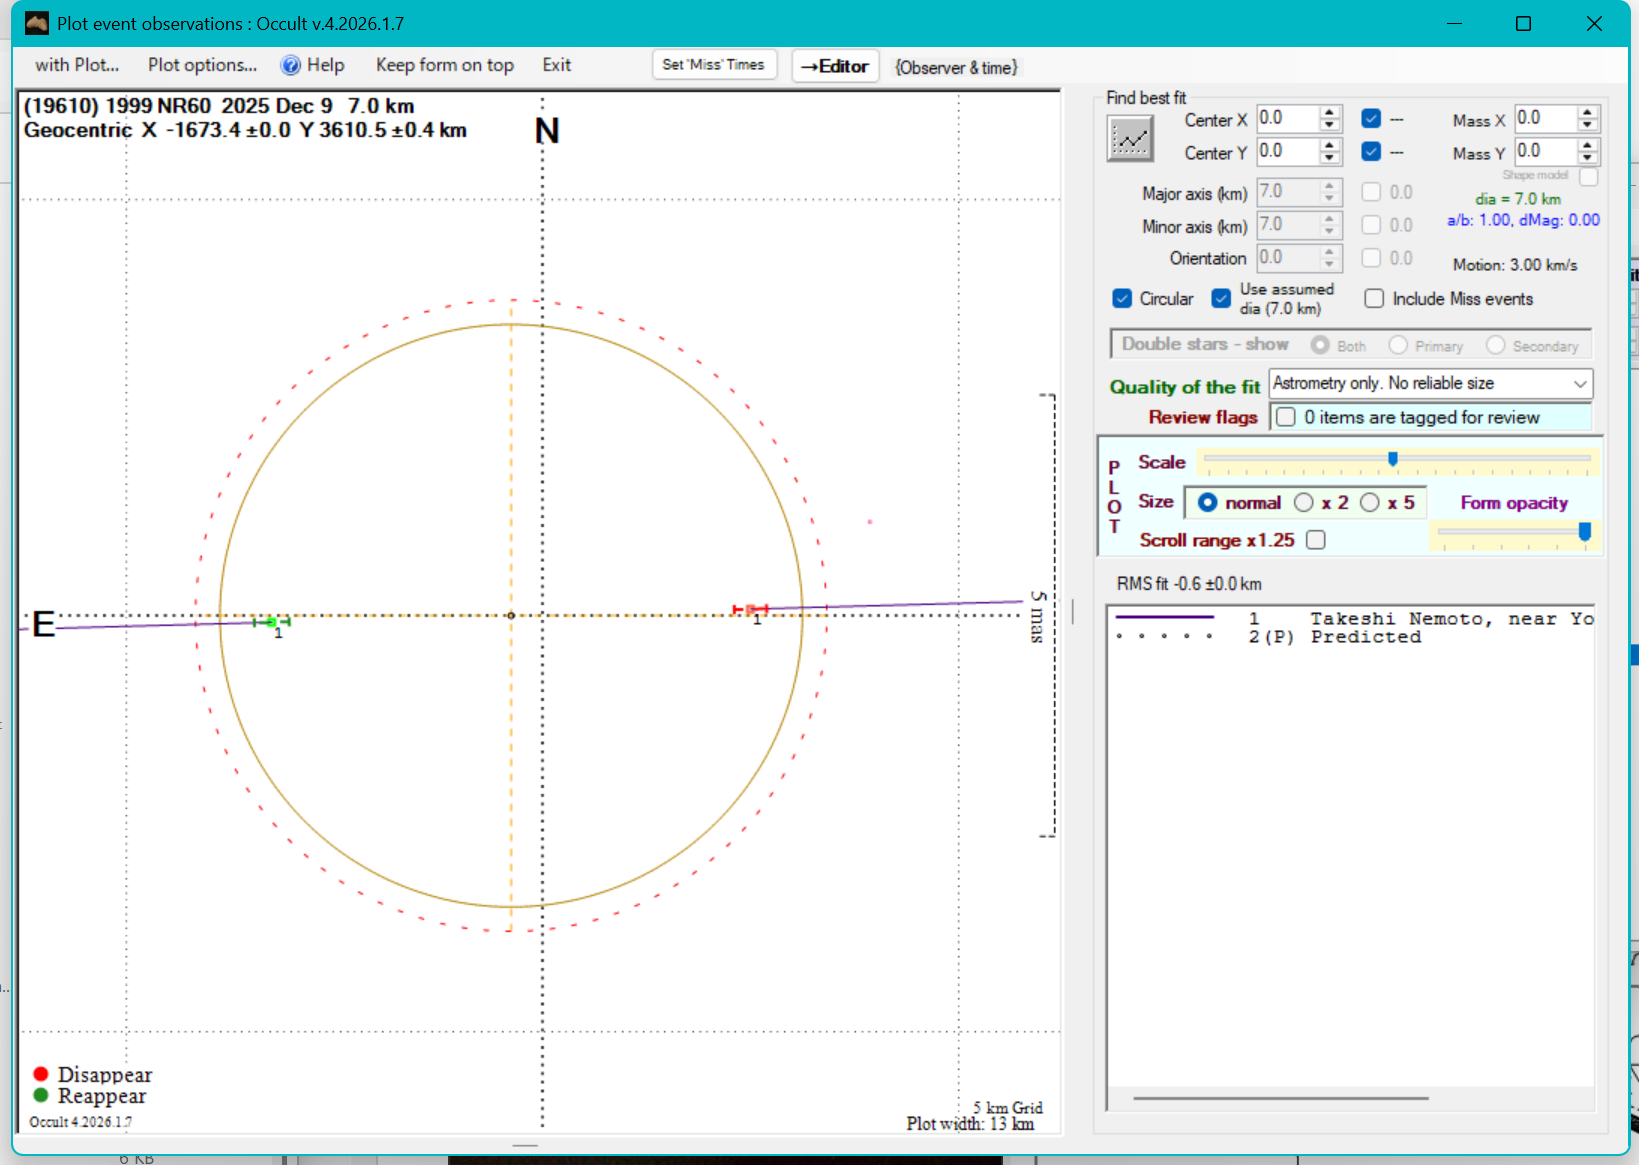Toggle Scroll range x1.25 checkbox

click(x=1316, y=540)
